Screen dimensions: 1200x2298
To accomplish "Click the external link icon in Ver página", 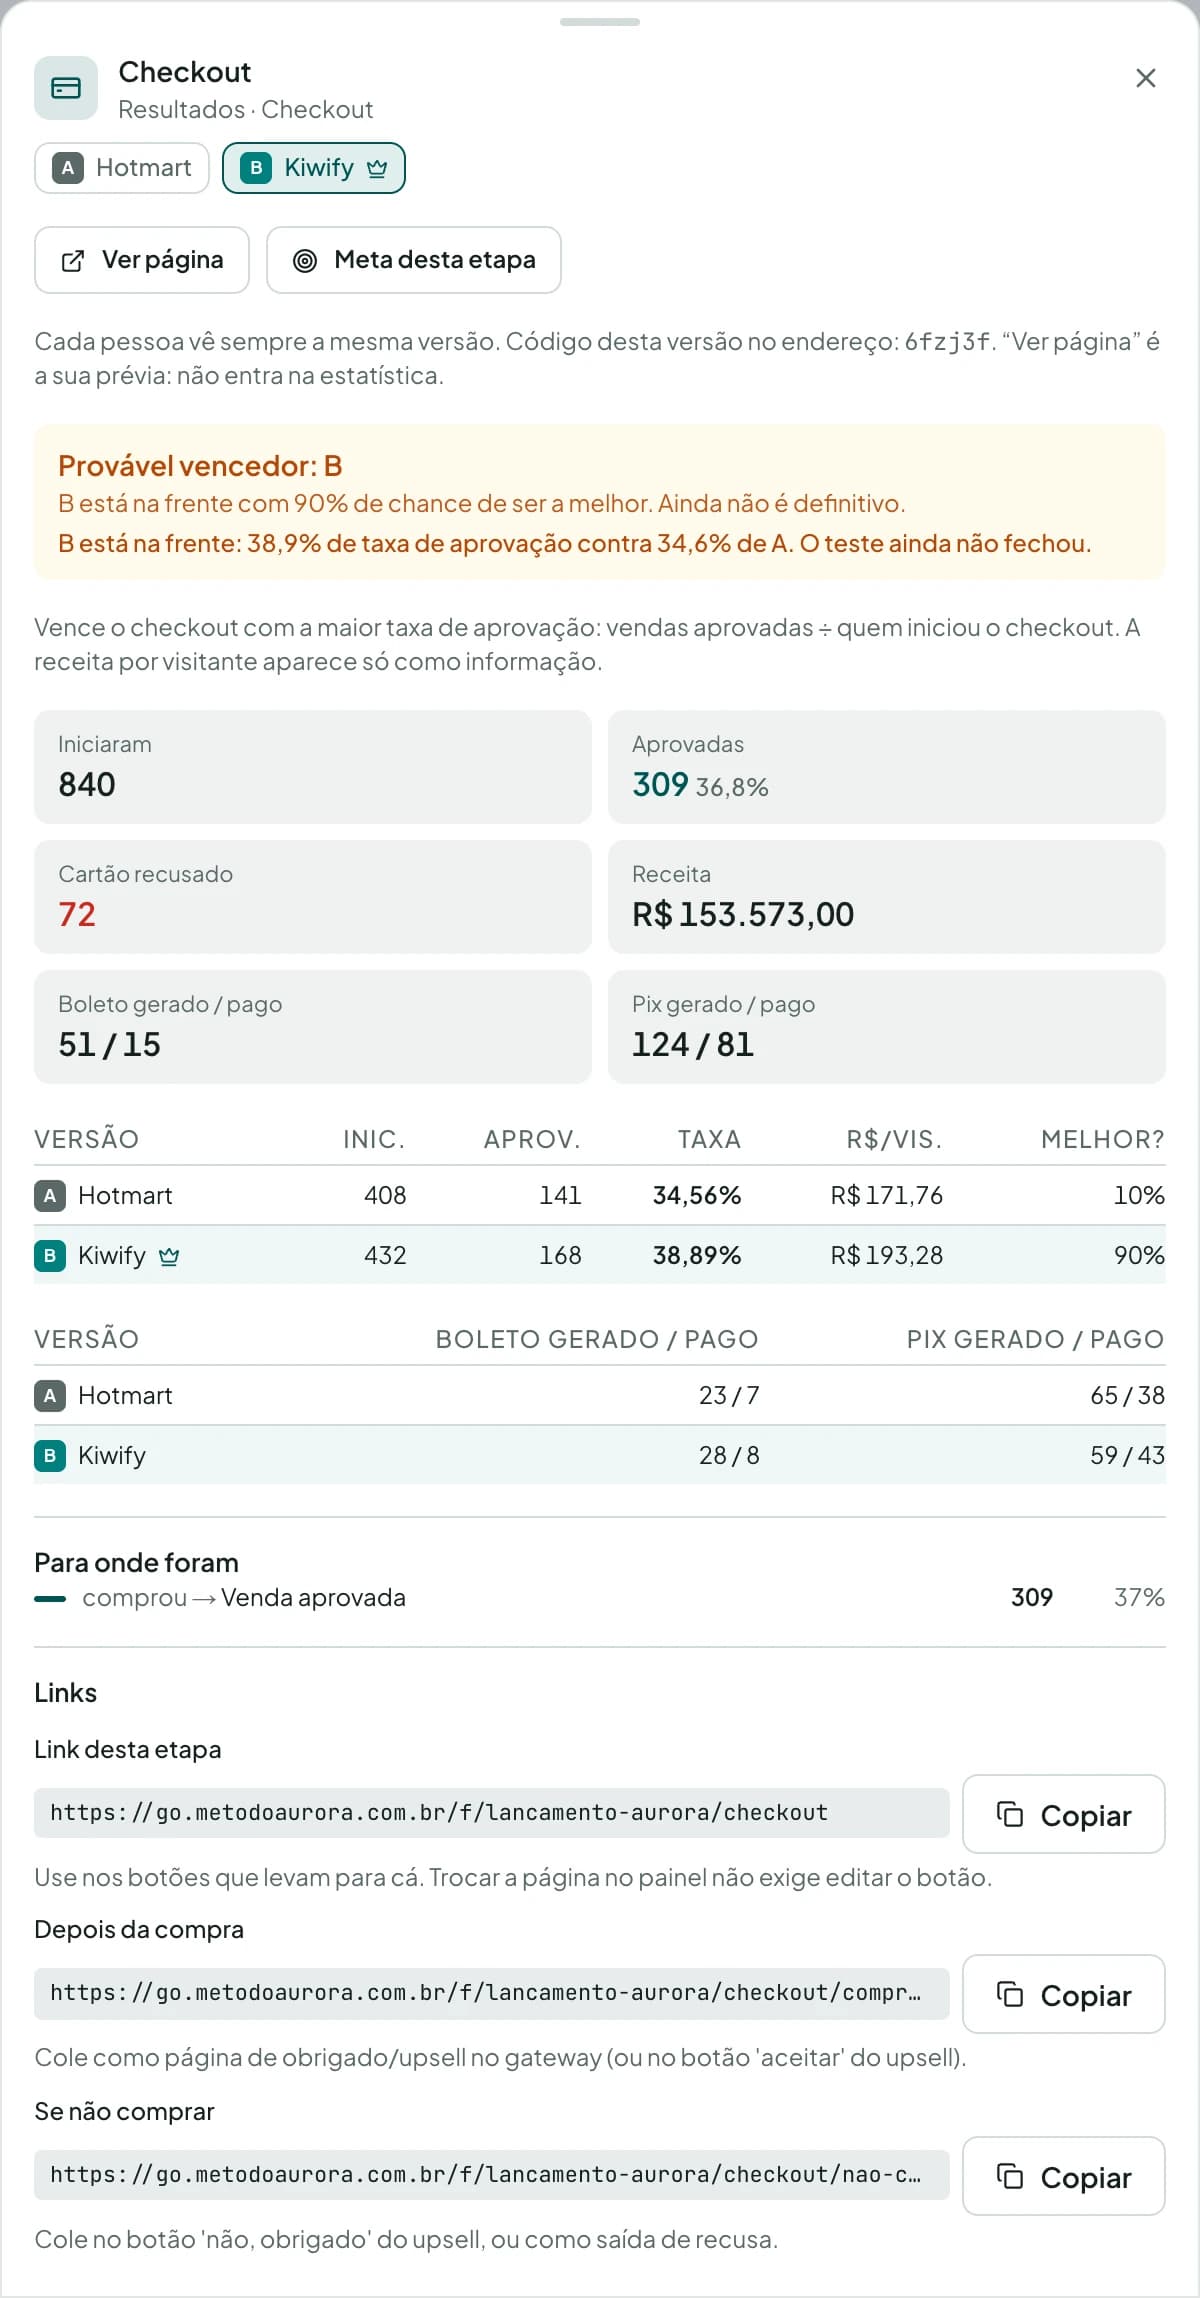I will point(72,261).
